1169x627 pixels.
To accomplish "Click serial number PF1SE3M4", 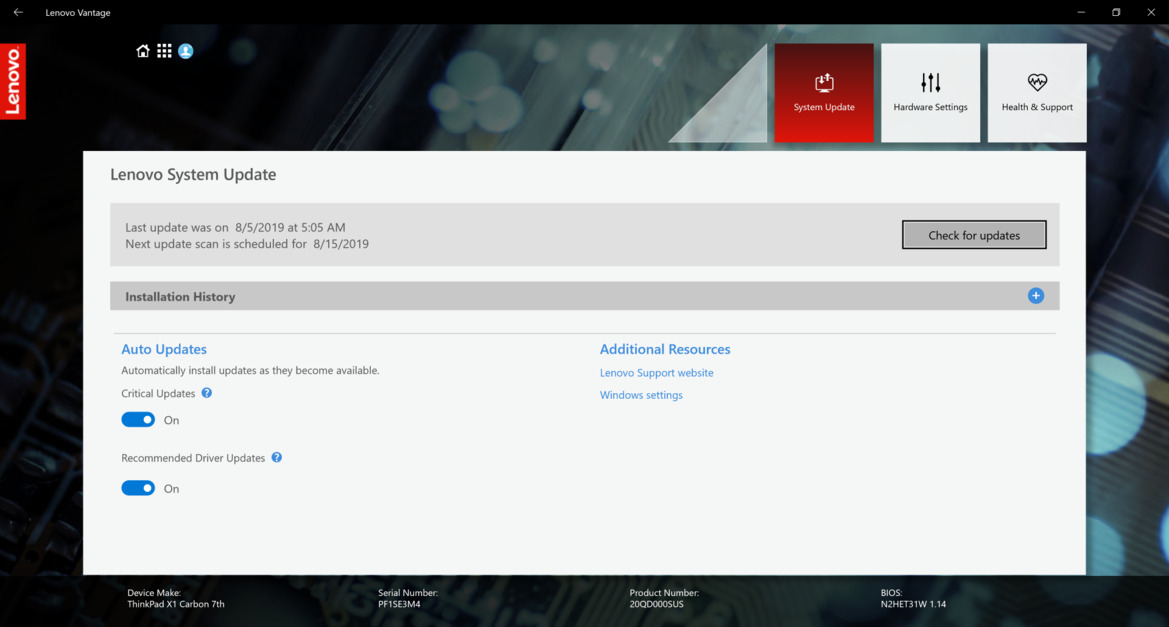I will (399, 605).
